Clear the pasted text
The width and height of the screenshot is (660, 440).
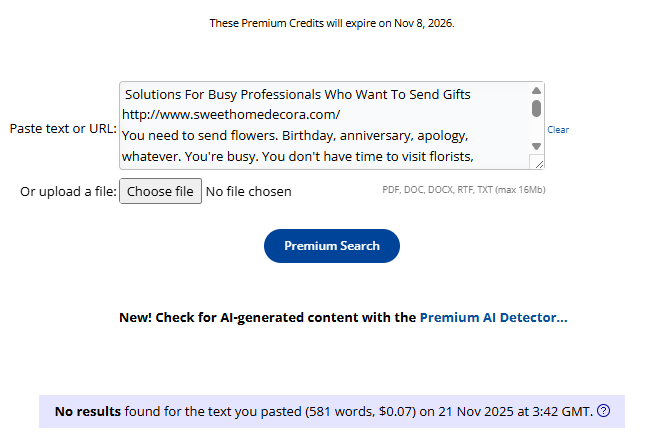point(558,130)
